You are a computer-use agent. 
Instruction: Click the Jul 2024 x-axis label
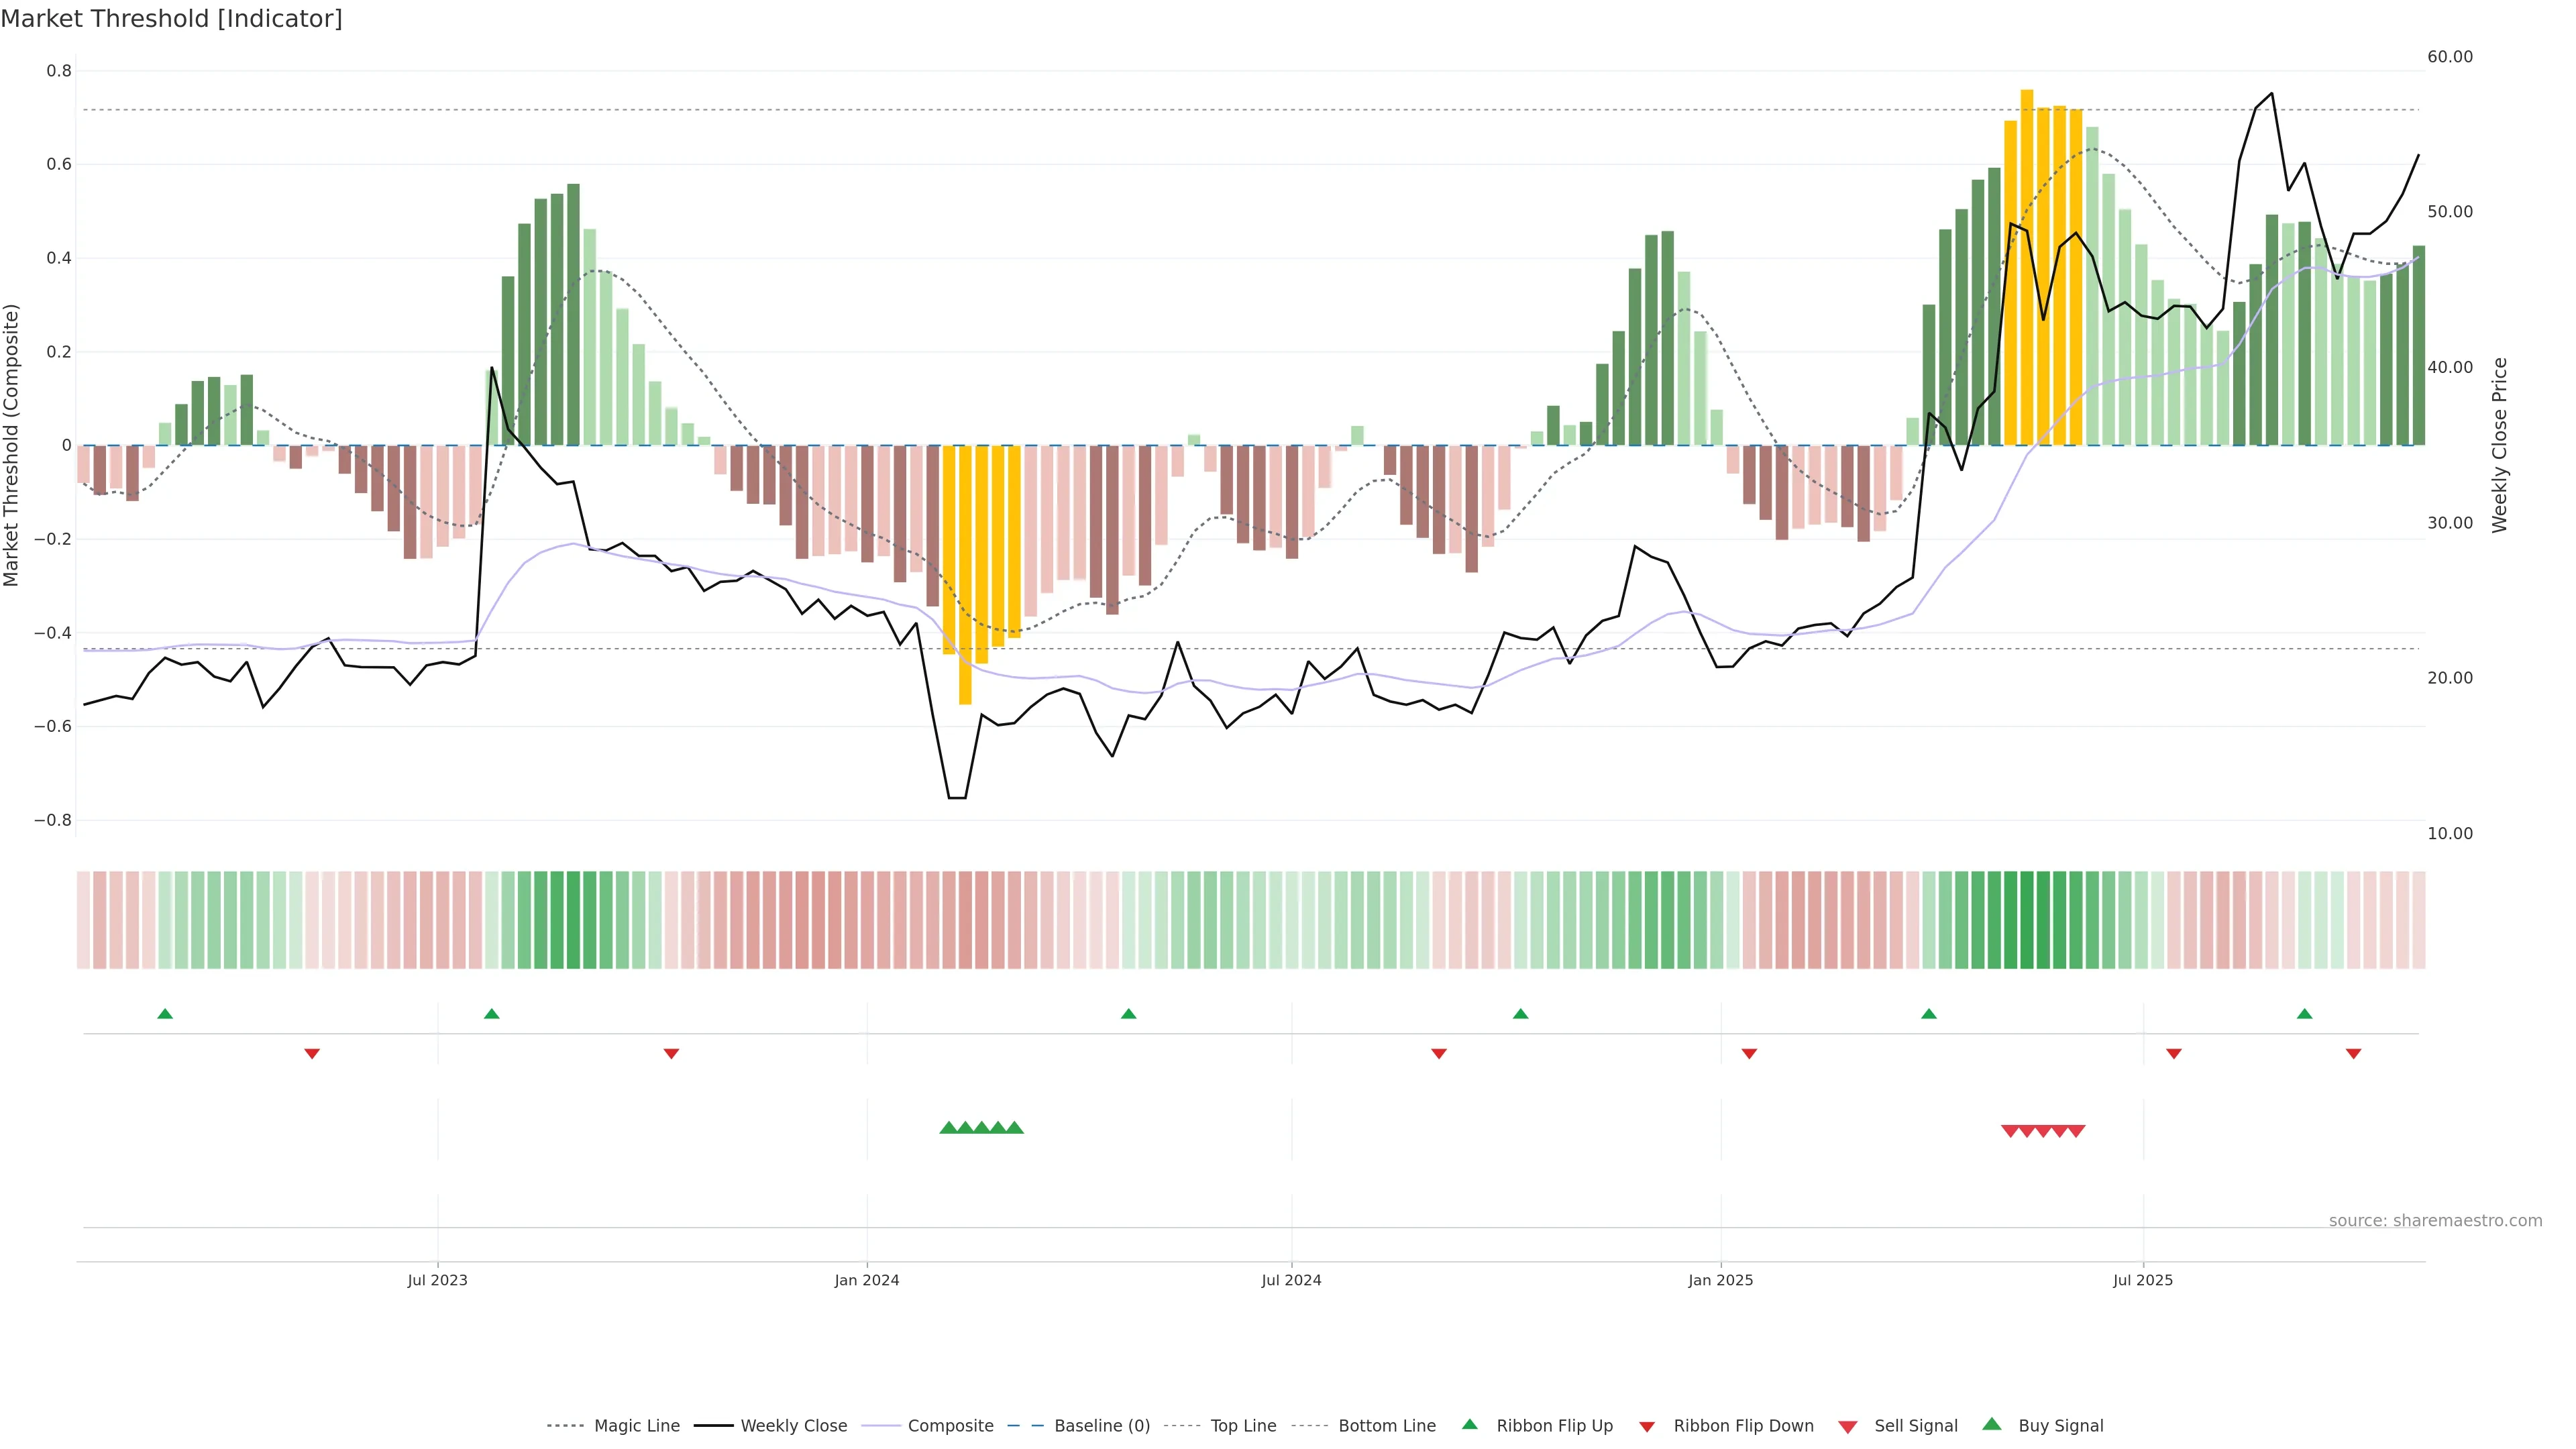[1291, 1280]
